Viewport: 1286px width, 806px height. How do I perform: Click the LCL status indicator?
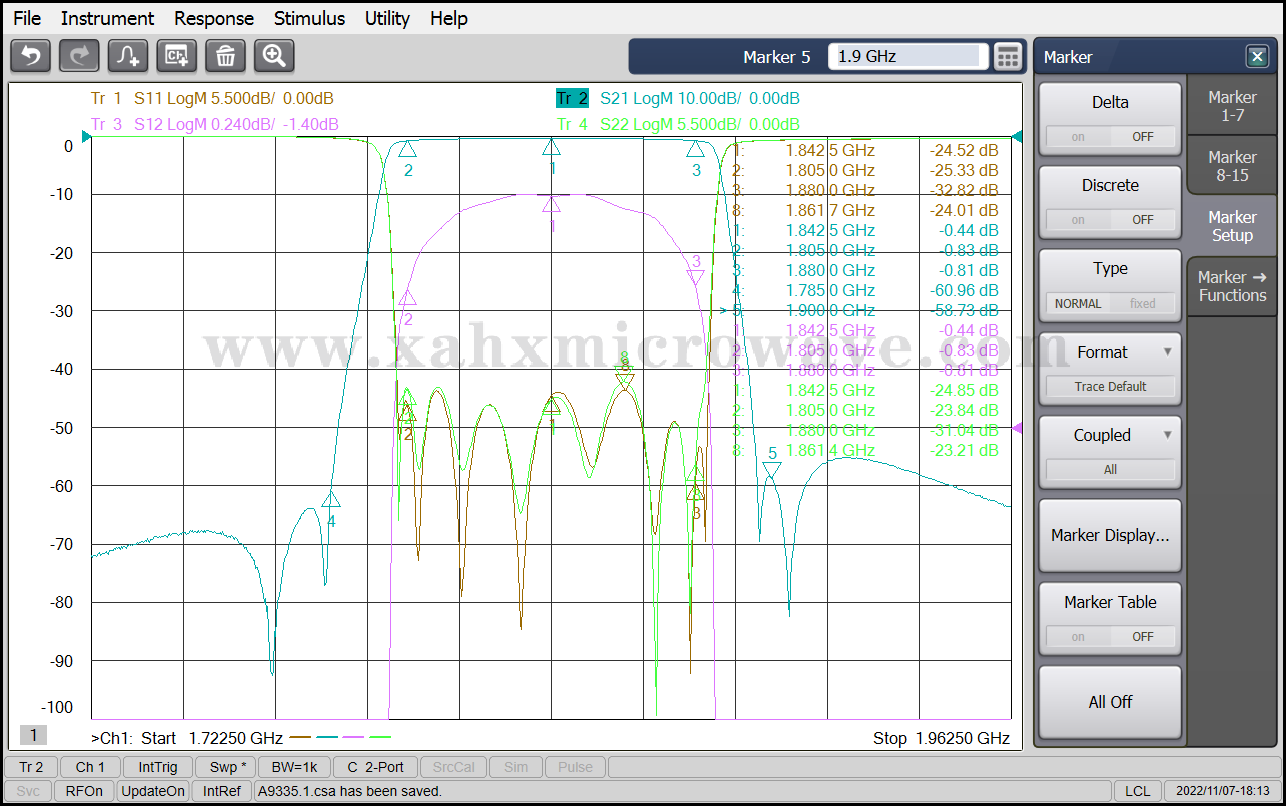click(x=1137, y=791)
